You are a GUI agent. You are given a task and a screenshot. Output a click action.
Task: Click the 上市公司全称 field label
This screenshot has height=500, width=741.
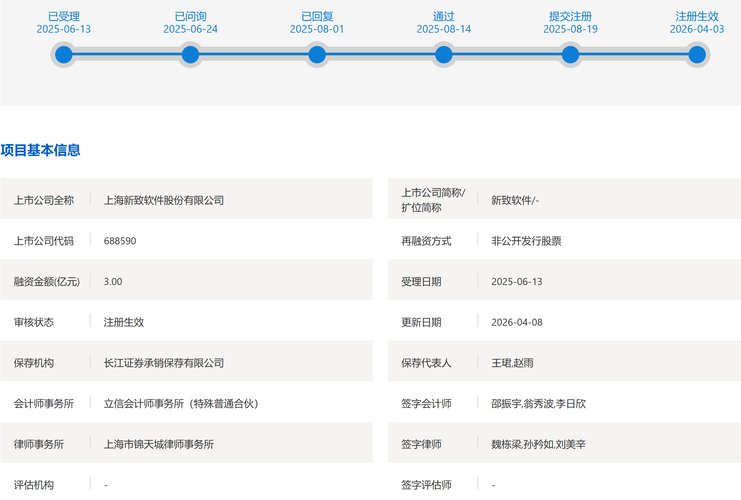point(43,200)
